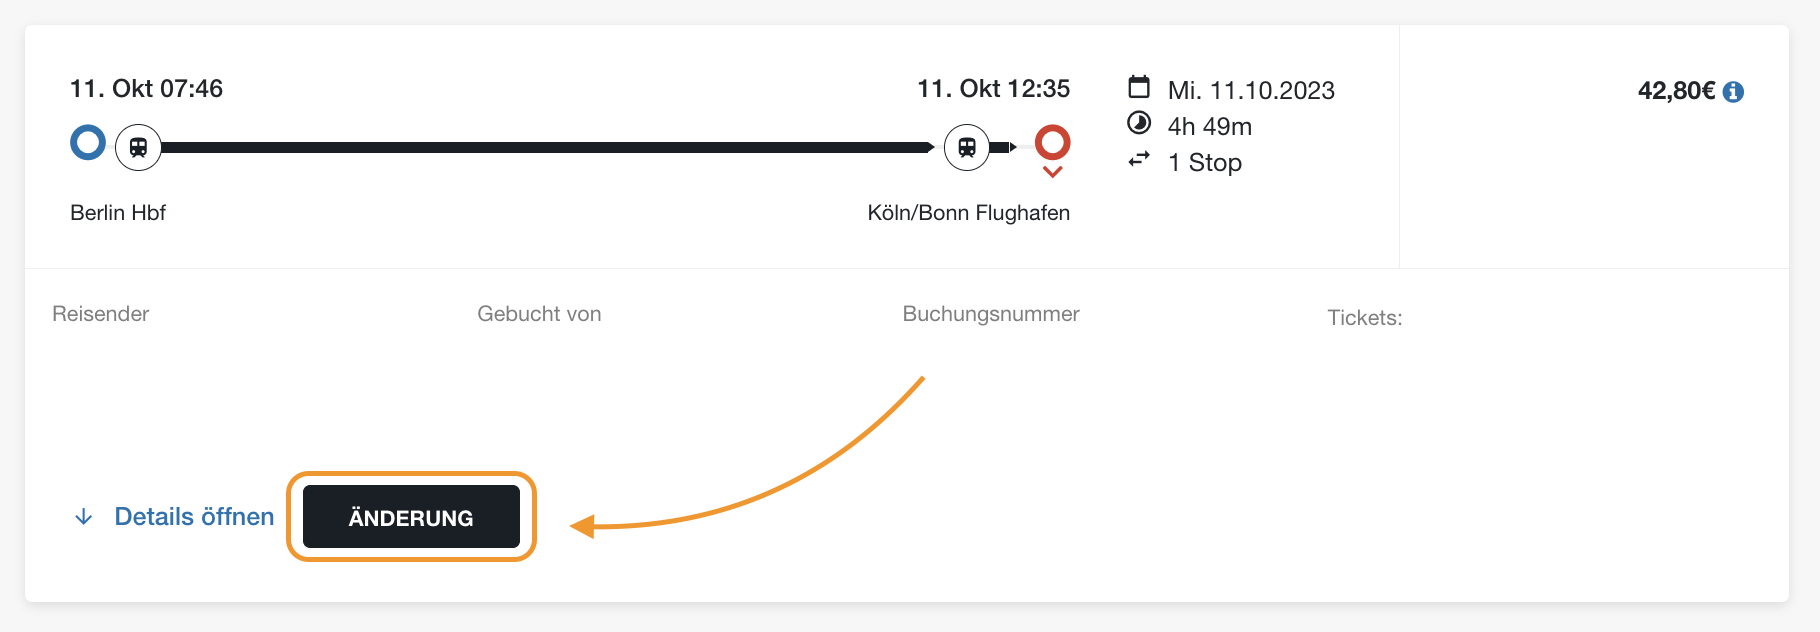This screenshot has height=632, width=1820.
Task: Click the transfer arrows icon by 1 Stop
Action: pos(1139,160)
